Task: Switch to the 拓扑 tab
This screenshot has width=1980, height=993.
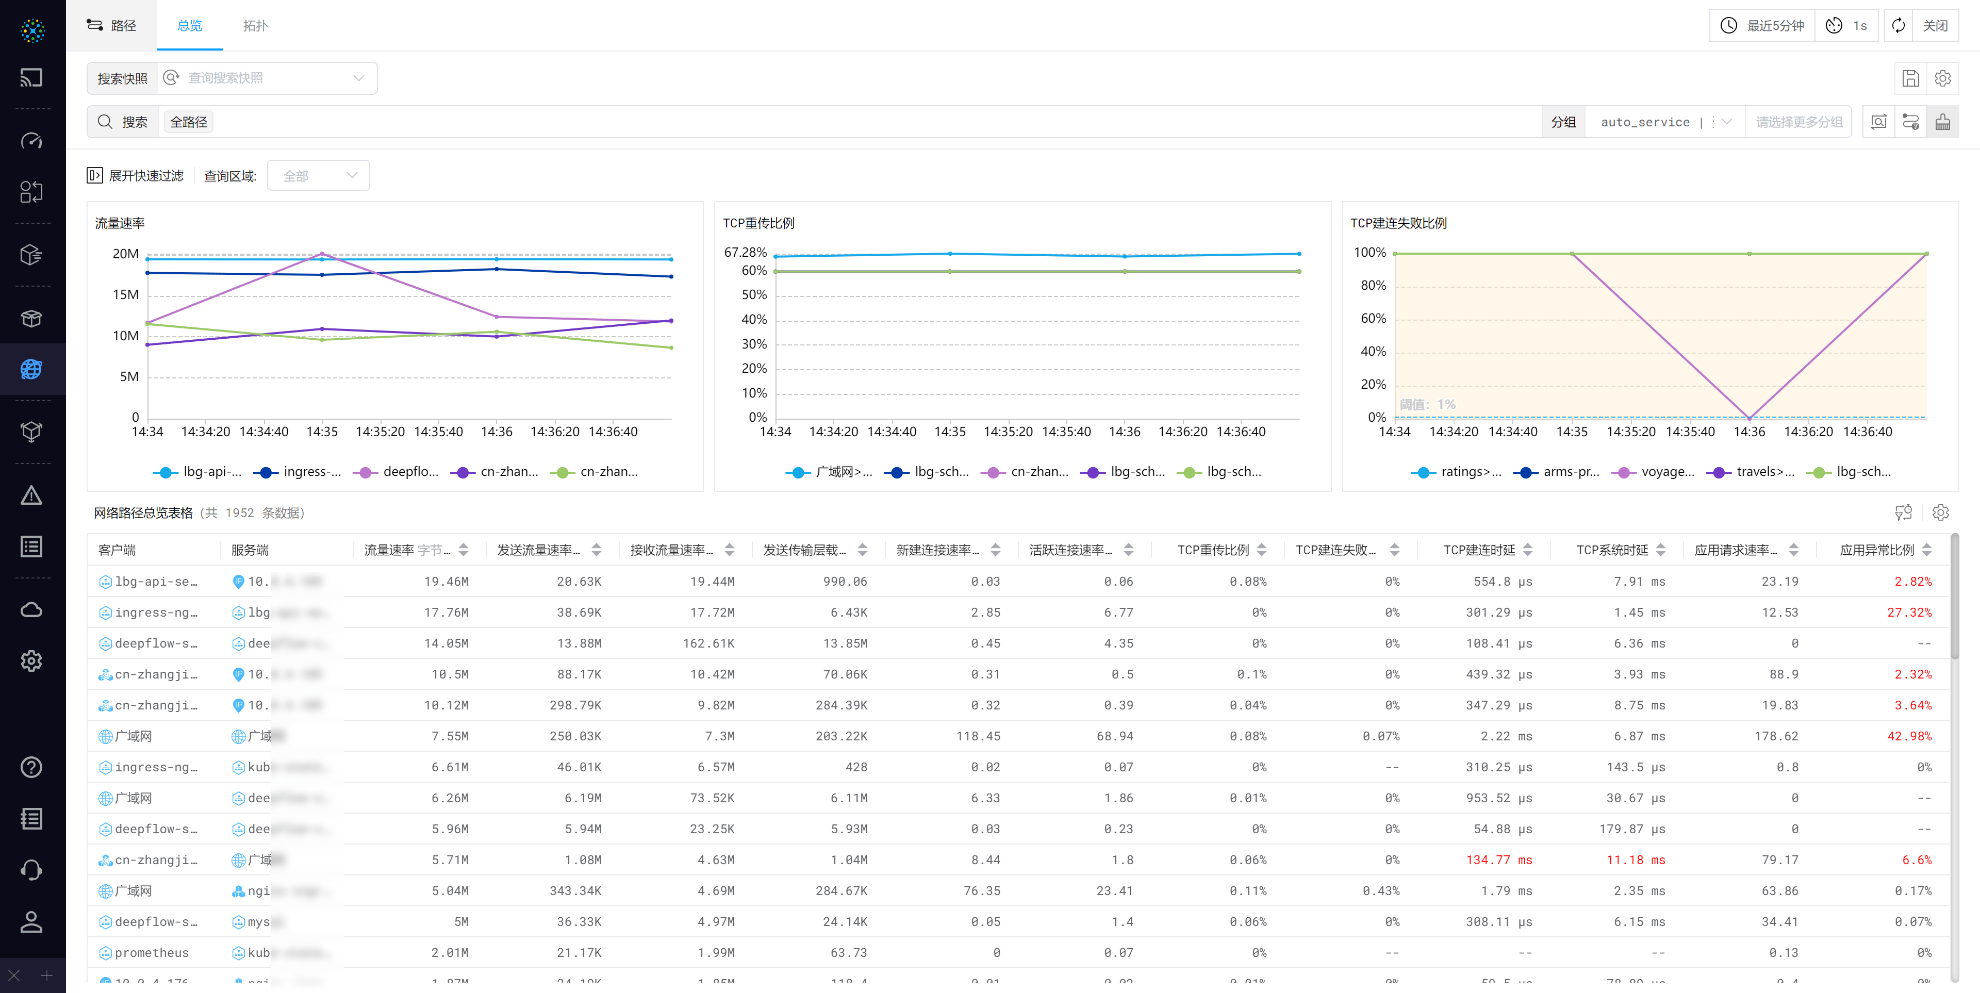Action: click(255, 26)
